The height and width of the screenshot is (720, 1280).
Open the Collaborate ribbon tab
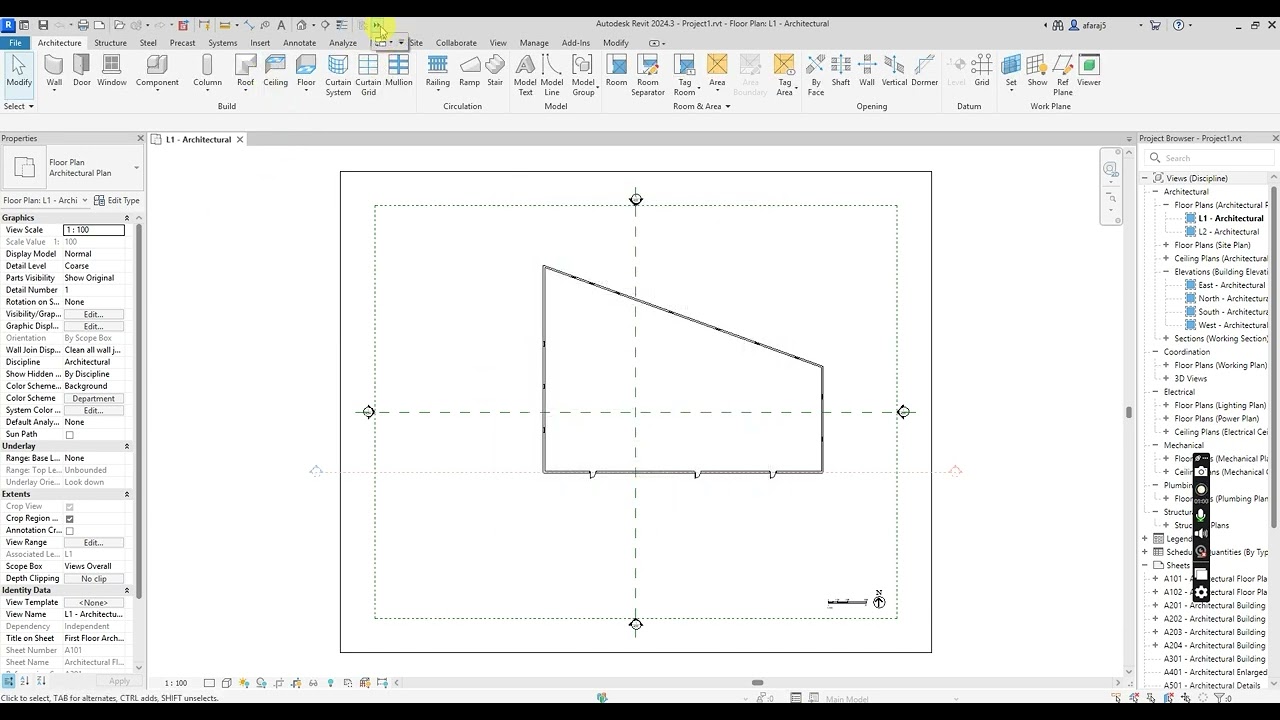pyautogui.click(x=456, y=43)
